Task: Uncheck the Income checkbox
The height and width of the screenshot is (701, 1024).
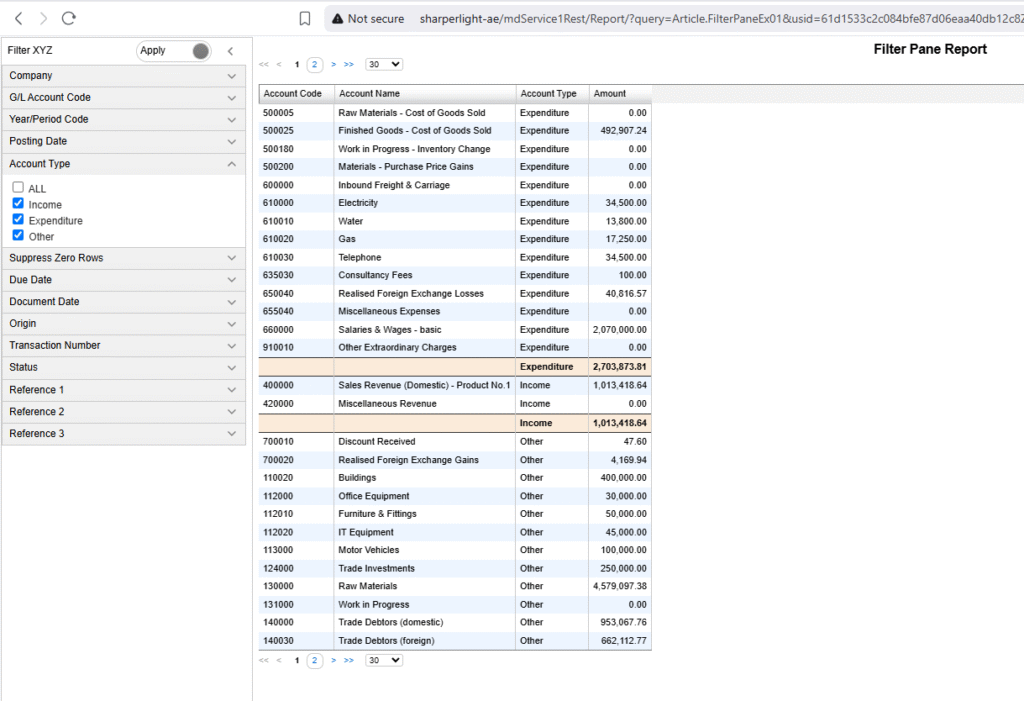Action: pos(18,203)
